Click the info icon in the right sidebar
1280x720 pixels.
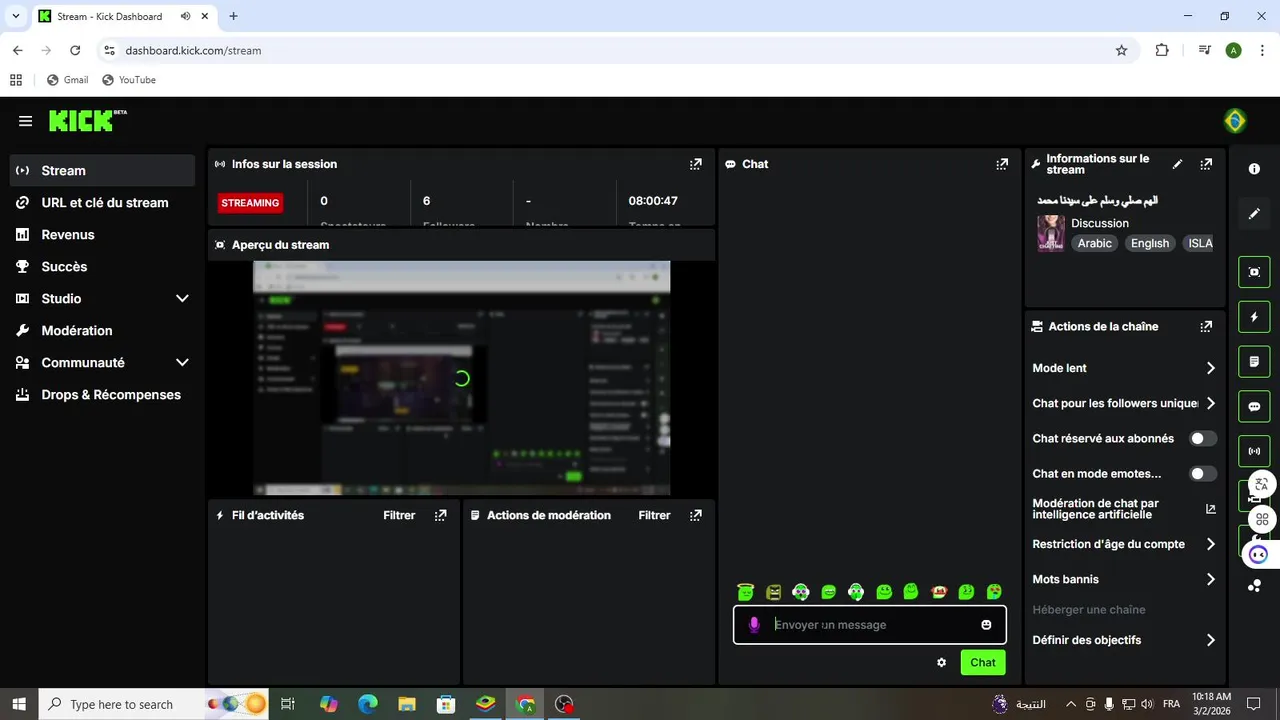(x=1254, y=169)
